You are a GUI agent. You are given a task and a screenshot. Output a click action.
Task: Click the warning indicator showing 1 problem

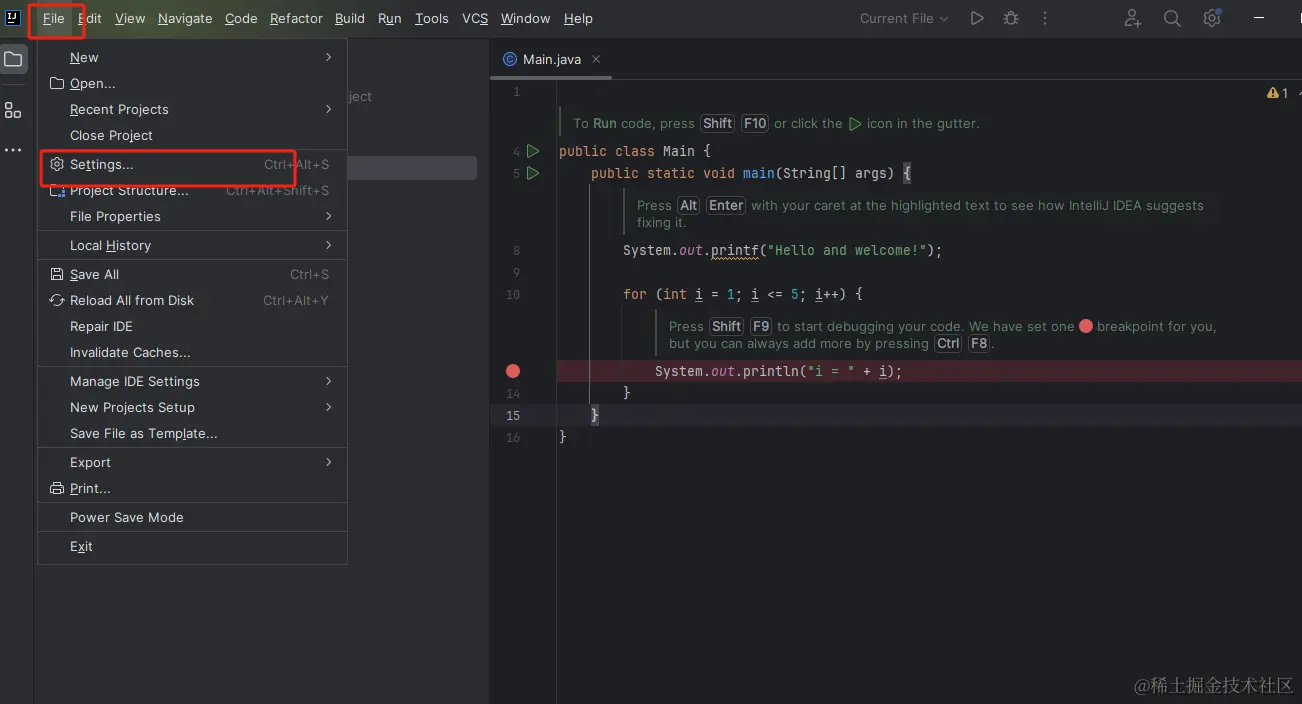point(1277,93)
